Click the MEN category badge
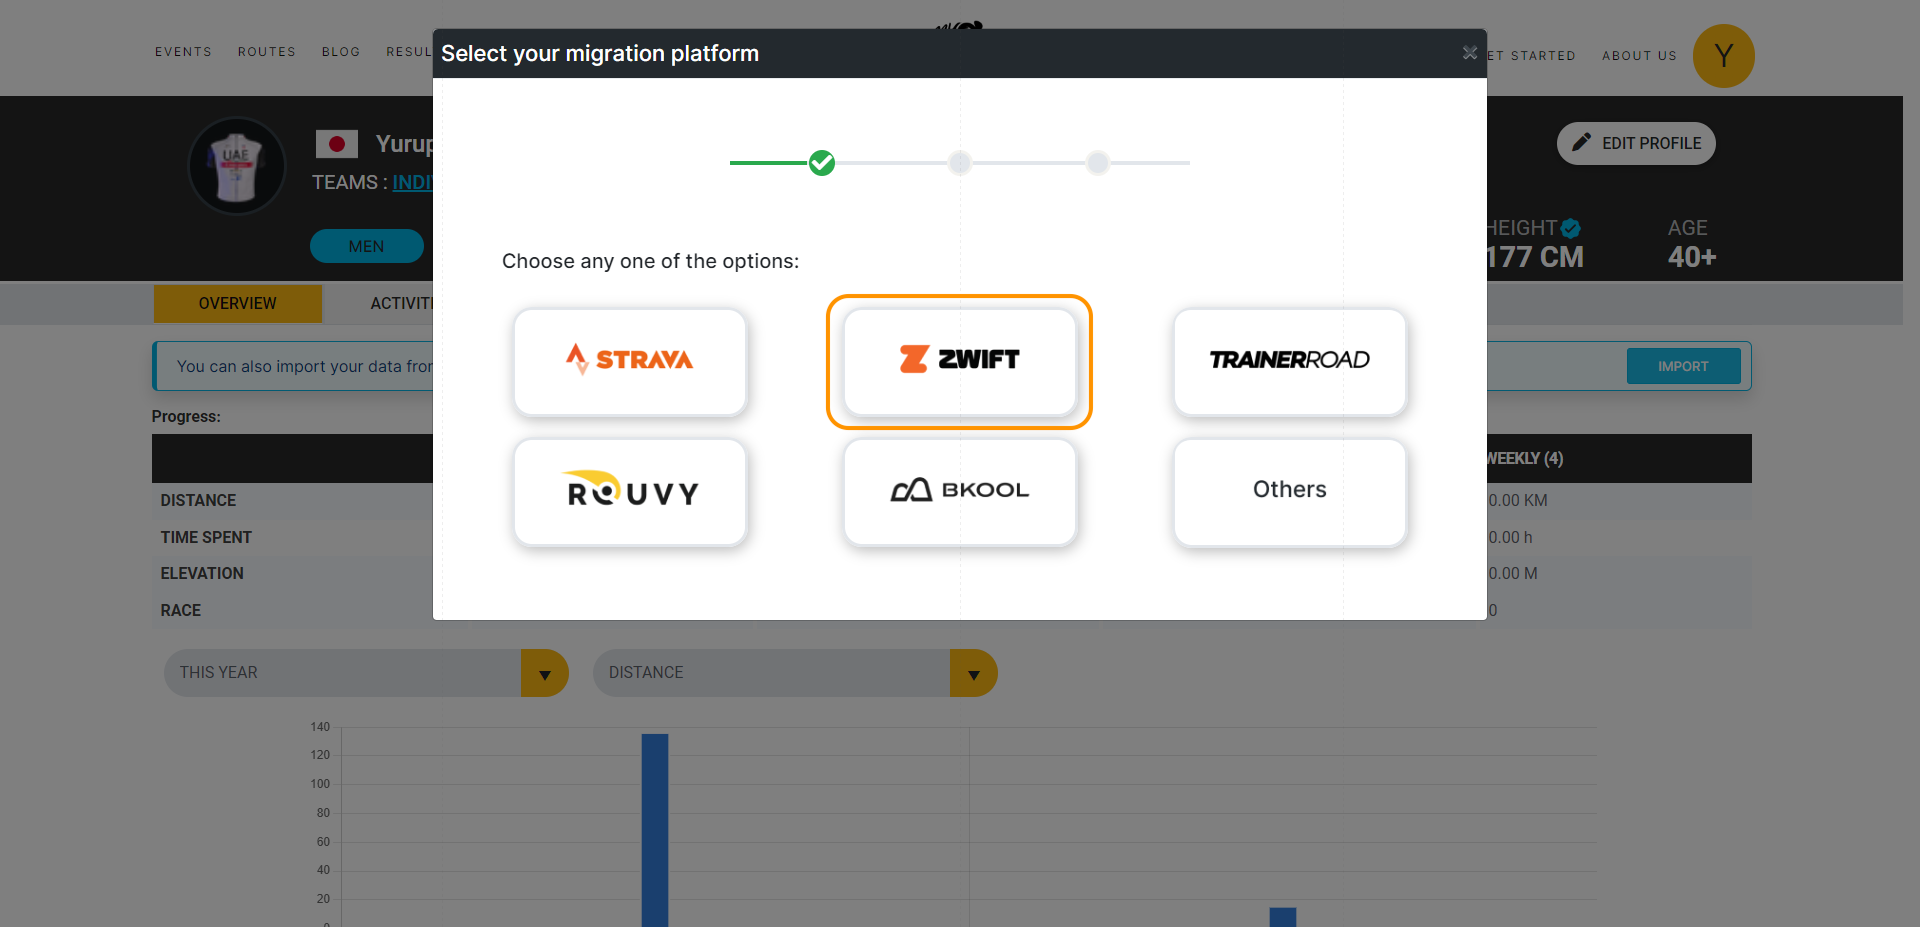Image resolution: width=1920 pixels, height=927 pixels. pos(366,246)
